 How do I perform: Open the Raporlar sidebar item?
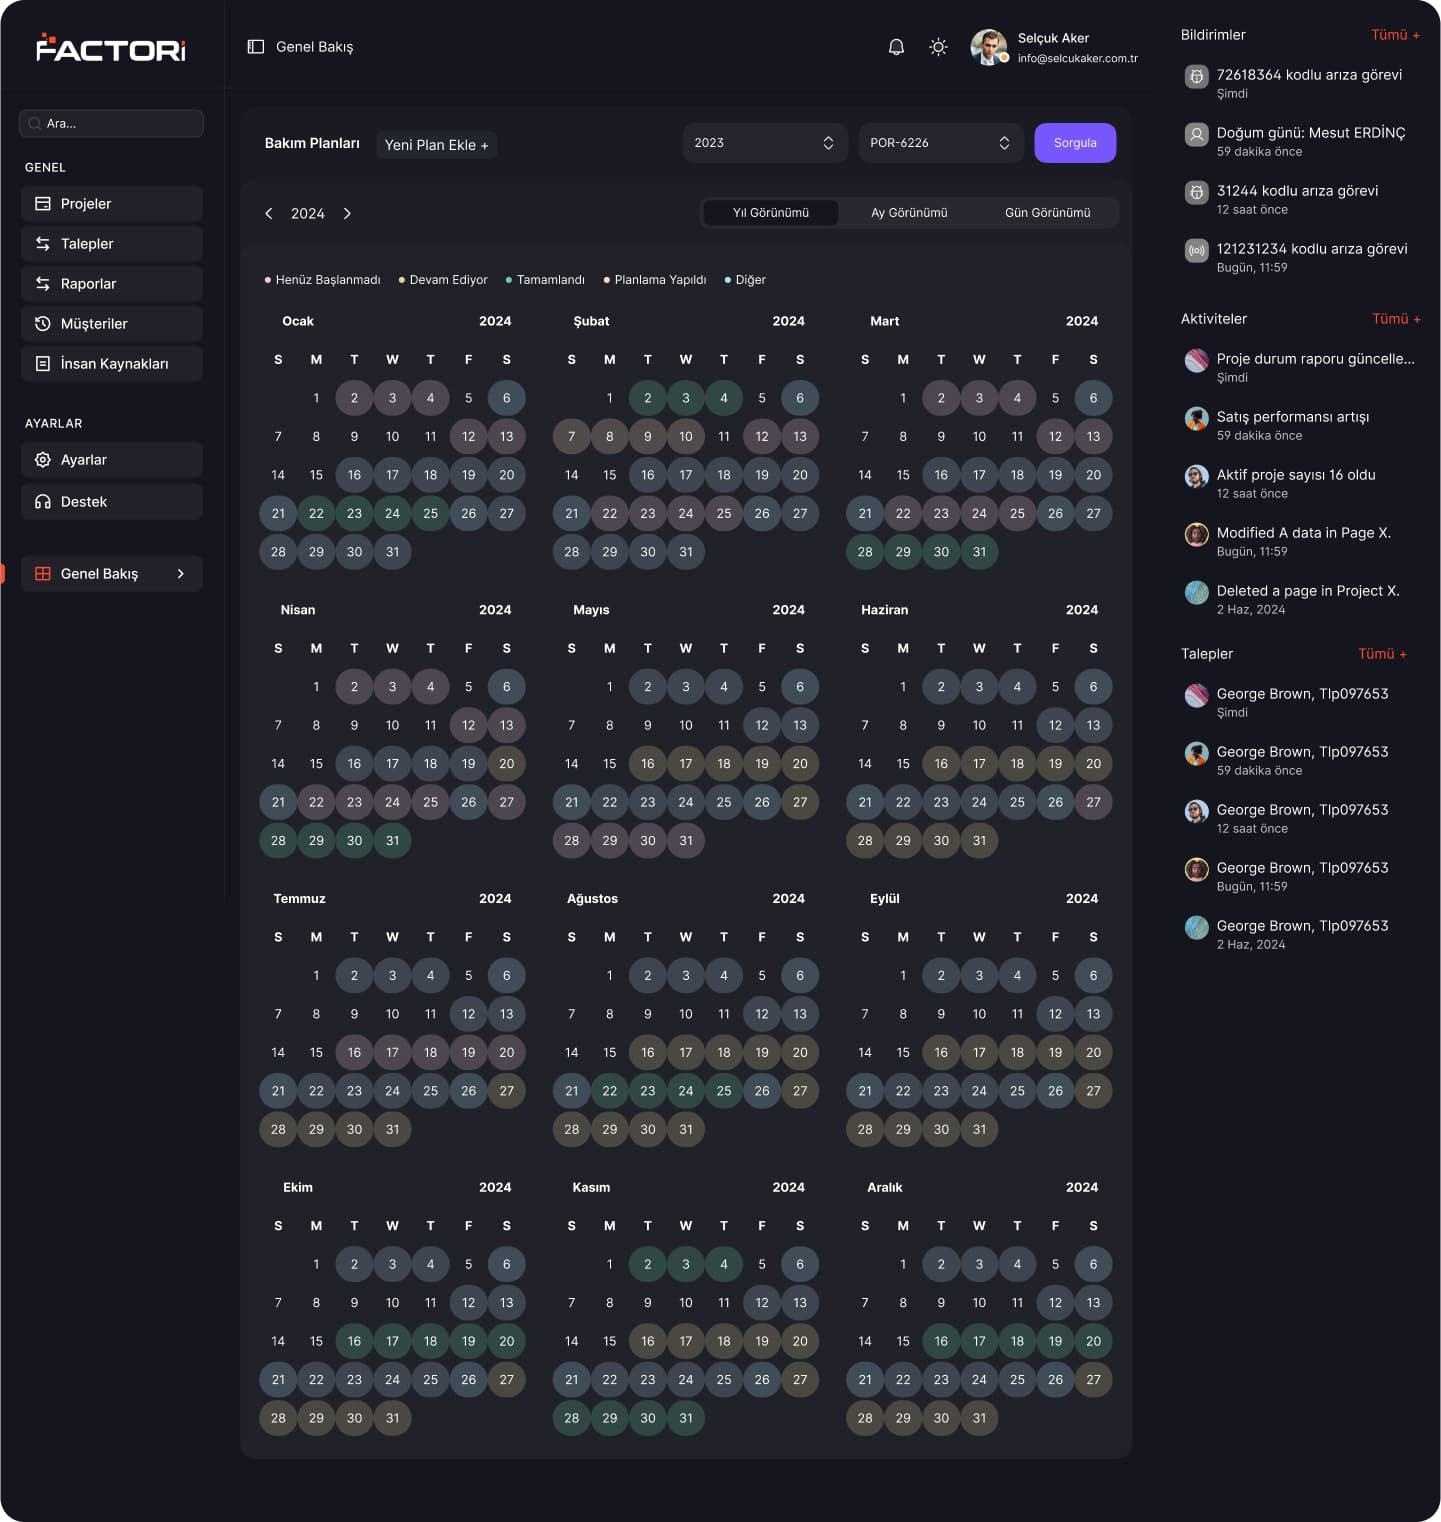112,284
